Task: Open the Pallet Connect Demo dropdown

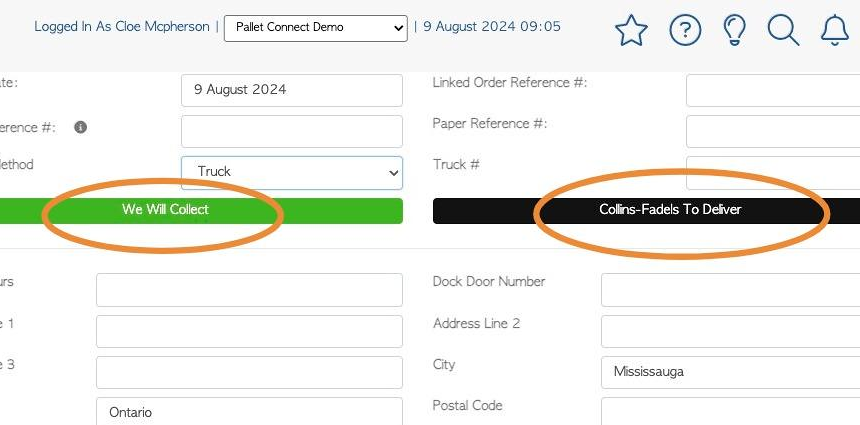Action: (316, 28)
